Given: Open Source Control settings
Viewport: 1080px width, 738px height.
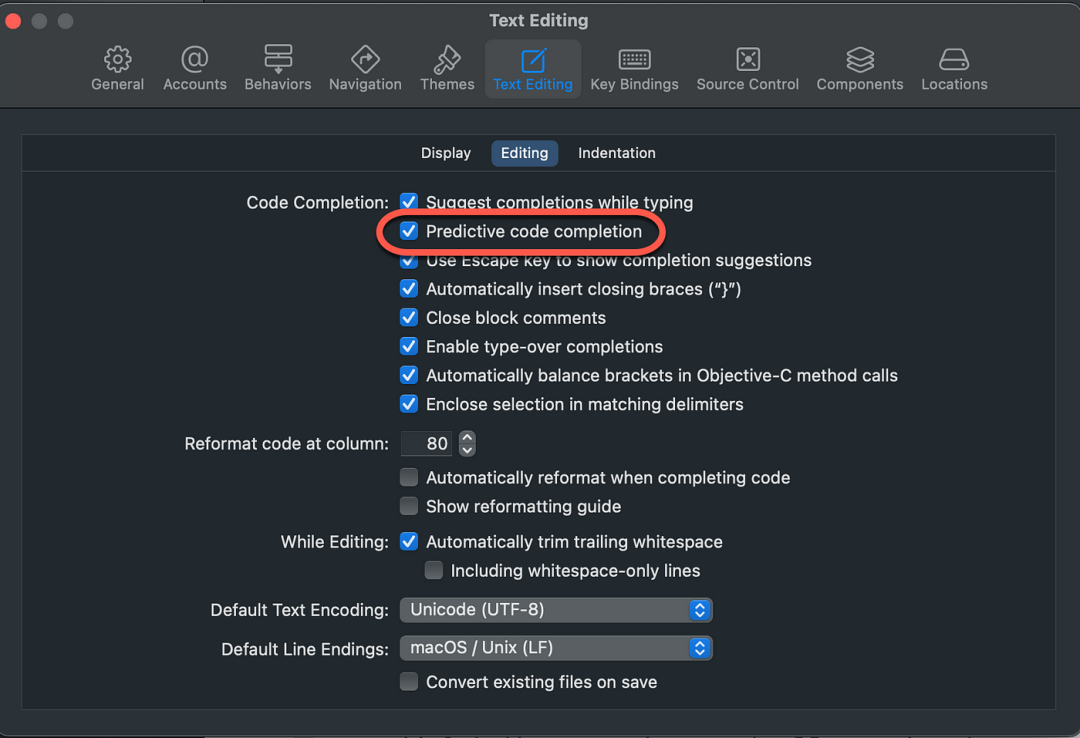Looking at the screenshot, I should point(747,67).
